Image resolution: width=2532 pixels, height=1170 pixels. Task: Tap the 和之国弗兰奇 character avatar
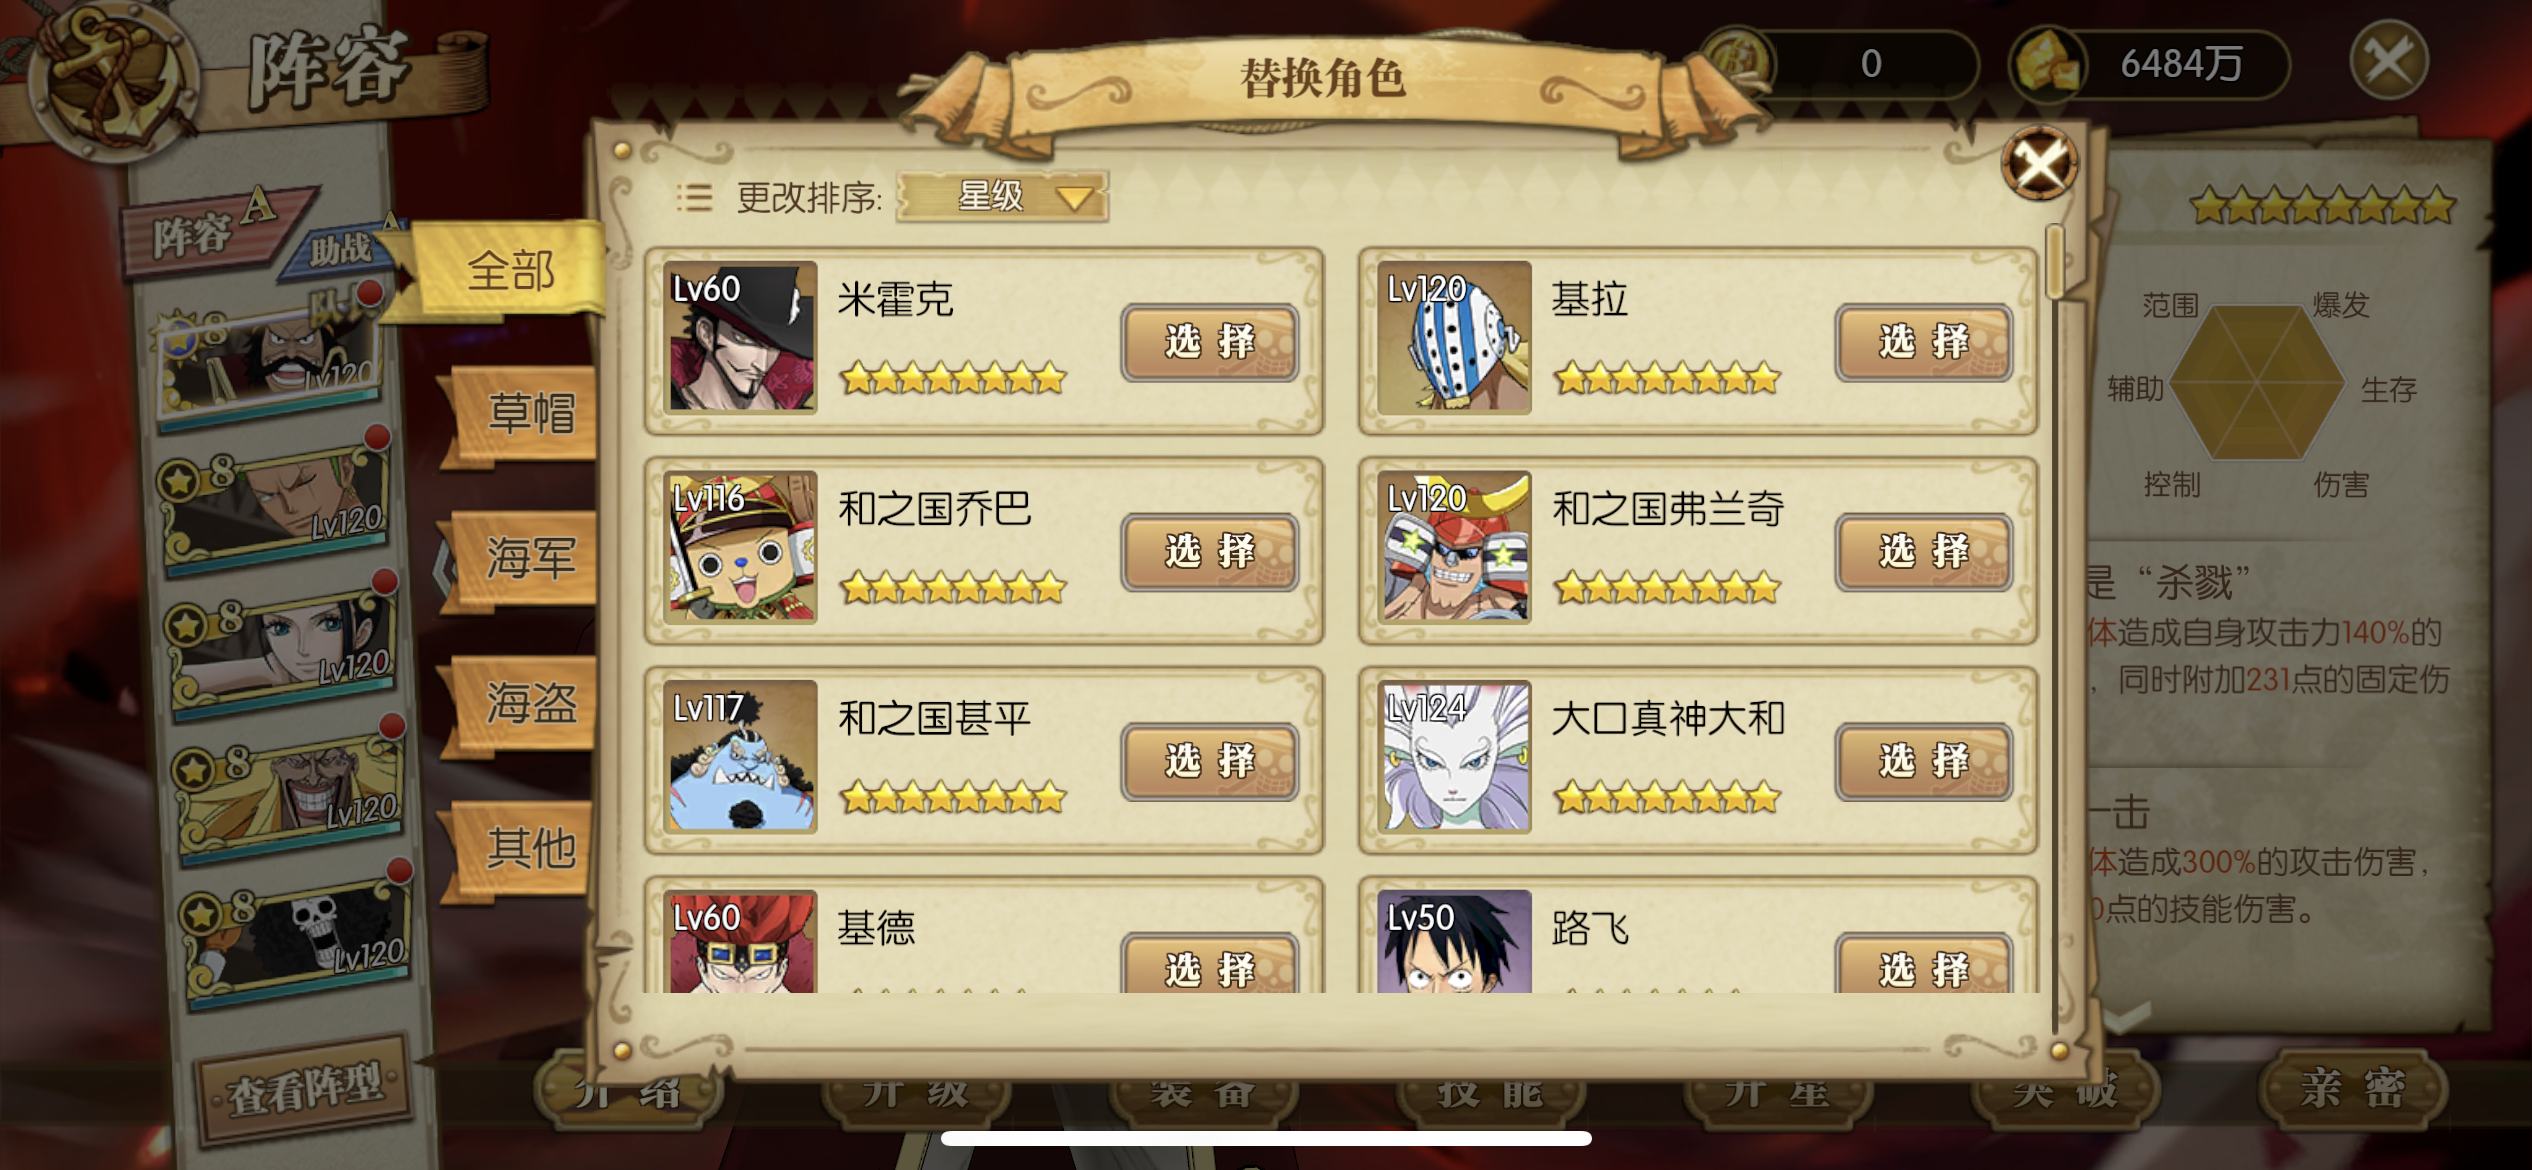click(1455, 547)
